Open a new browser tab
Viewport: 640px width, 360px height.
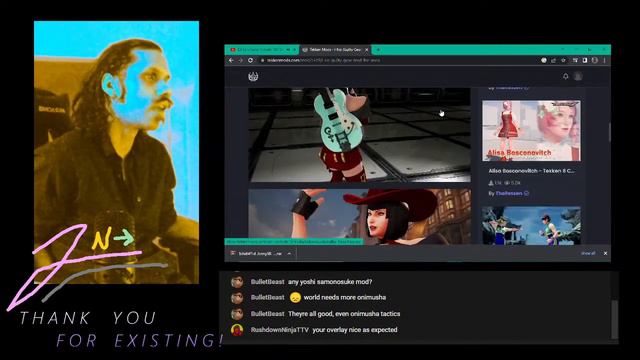point(378,50)
